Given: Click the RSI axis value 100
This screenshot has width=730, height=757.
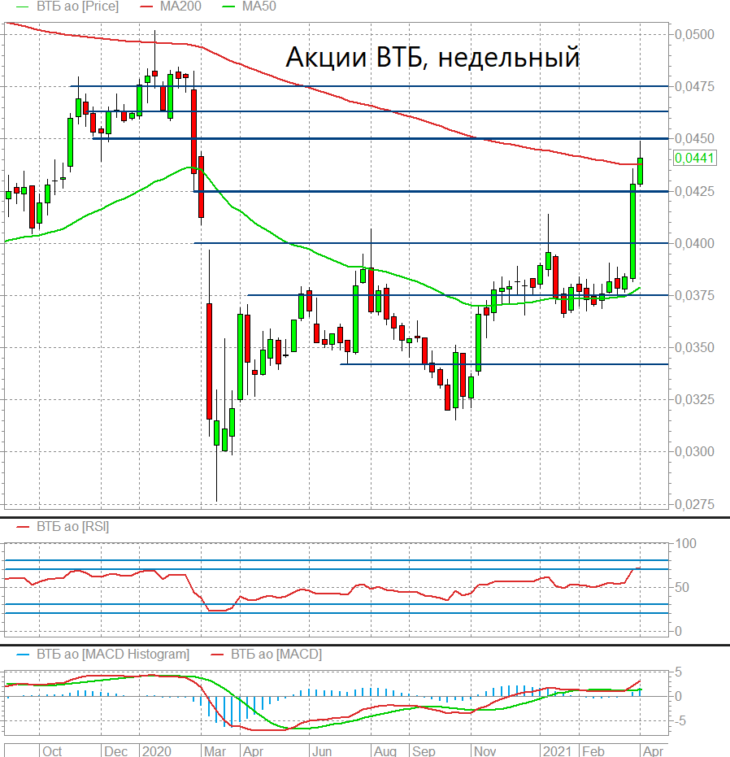Looking at the screenshot, I should (686, 544).
